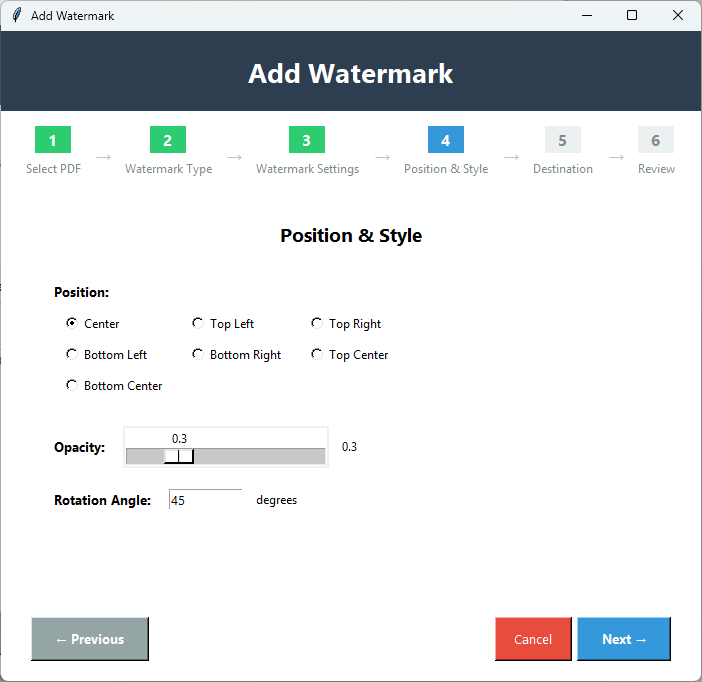Close the Add Watermark window

pos(678,15)
